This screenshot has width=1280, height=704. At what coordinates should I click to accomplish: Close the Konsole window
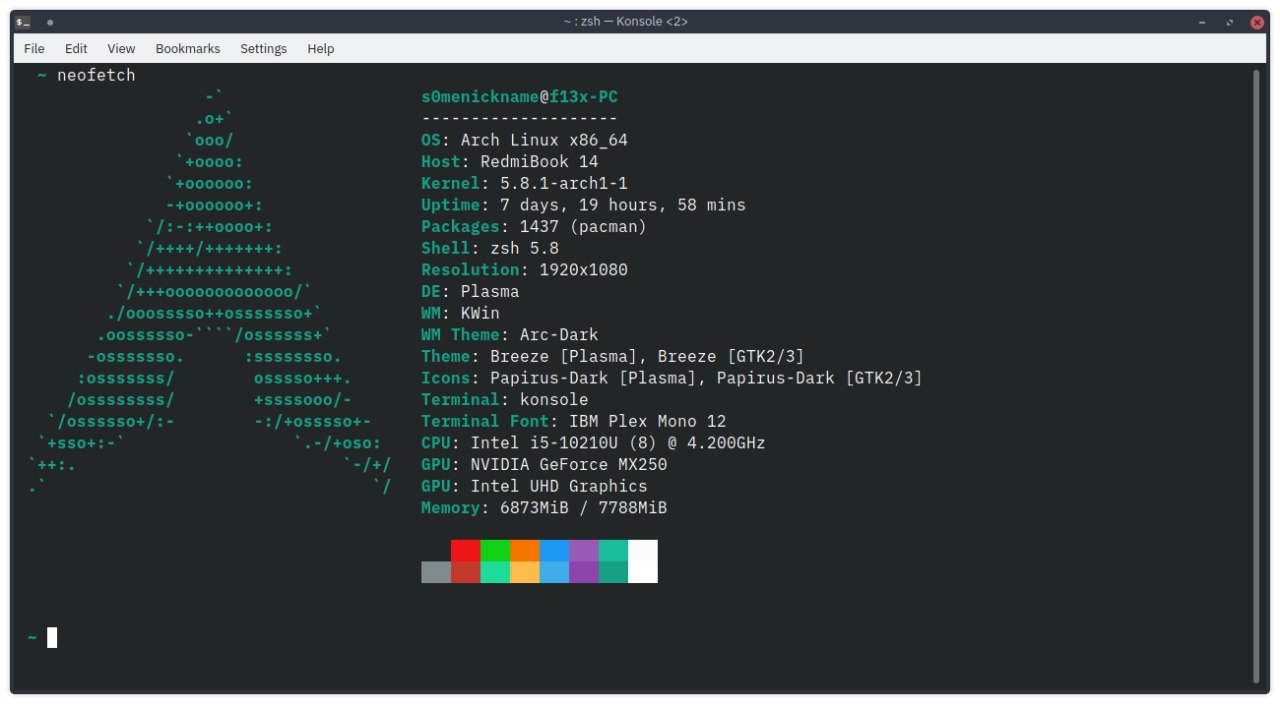click(1257, 21)
